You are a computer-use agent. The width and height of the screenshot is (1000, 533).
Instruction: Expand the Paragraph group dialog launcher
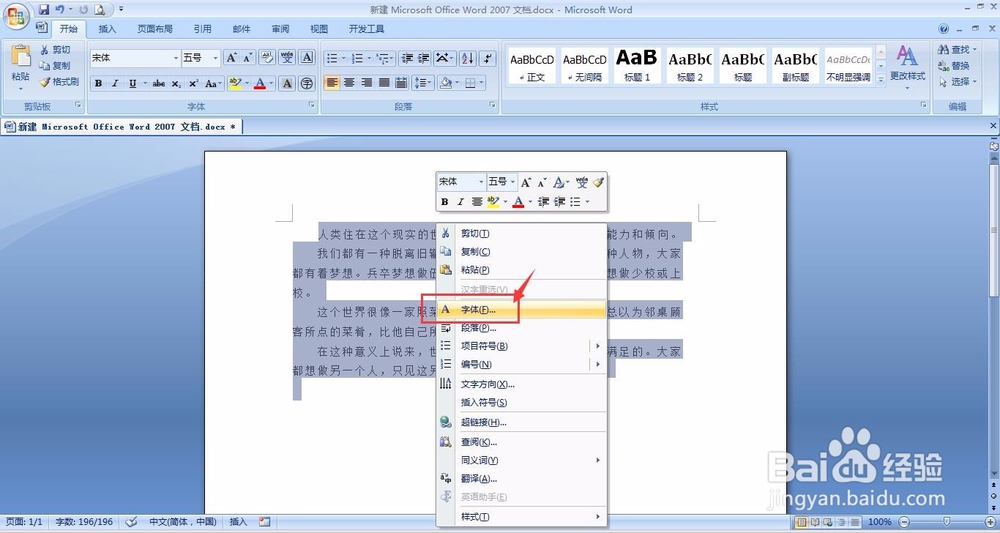pos(492,105)
